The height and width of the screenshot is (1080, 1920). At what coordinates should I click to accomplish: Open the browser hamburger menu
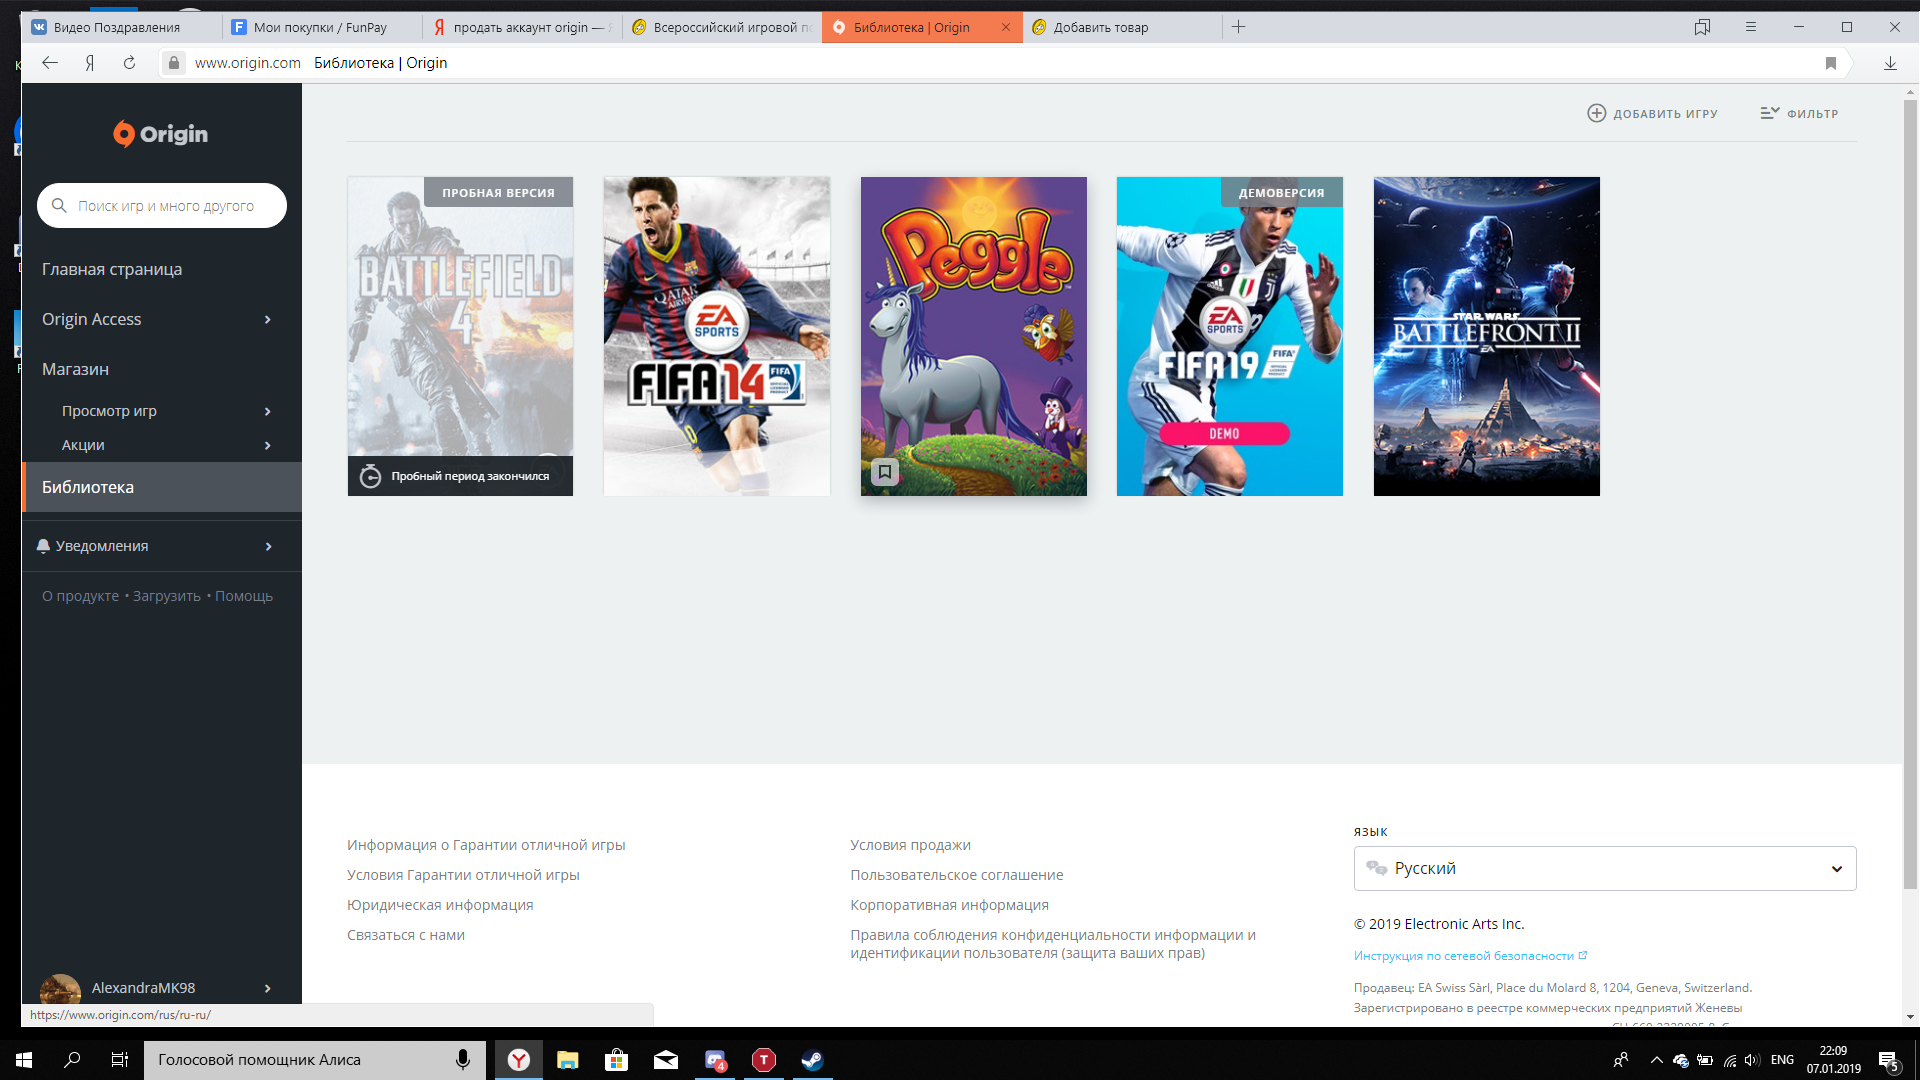[x=1751, y=27]
